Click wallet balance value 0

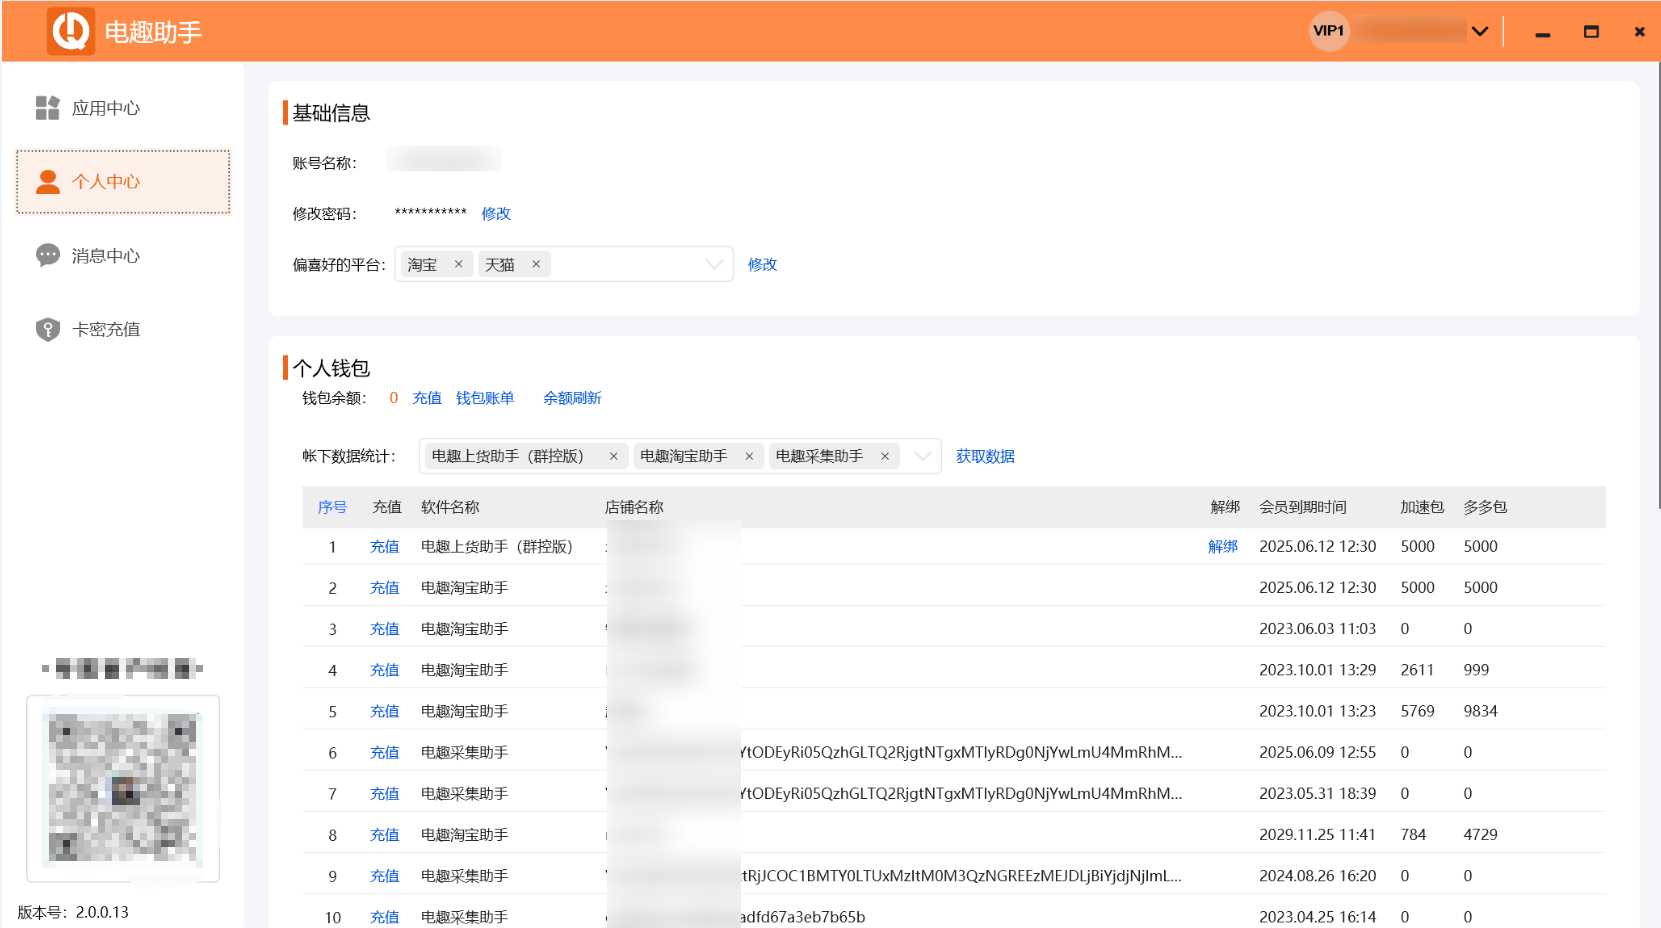(x=393, y=398)
